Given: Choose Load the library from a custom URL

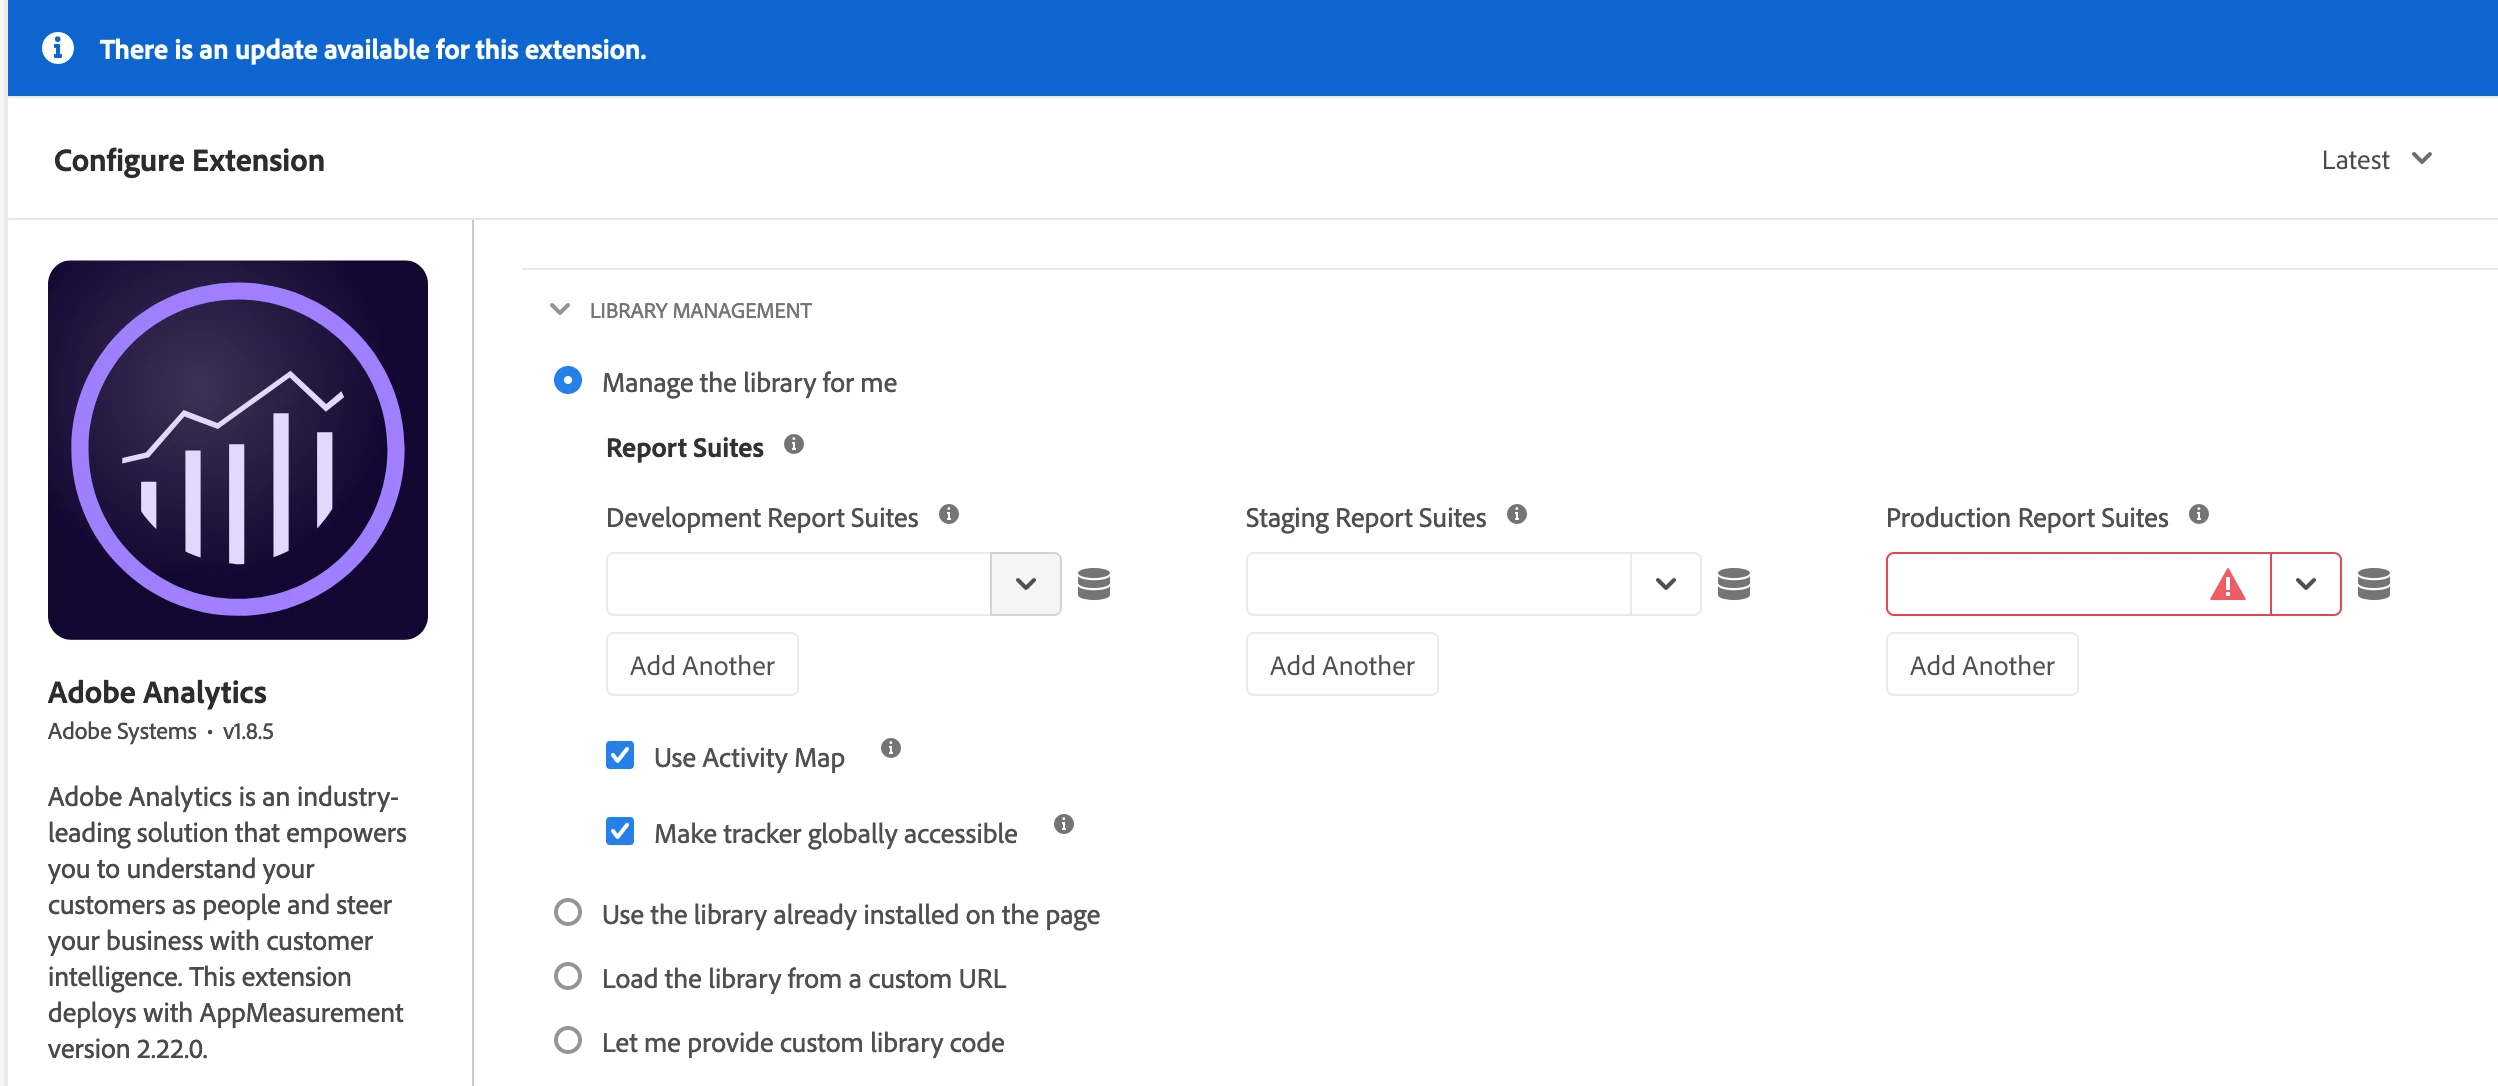Looking at the screenshot, I should pyautogui.click(x=568, y=976).
